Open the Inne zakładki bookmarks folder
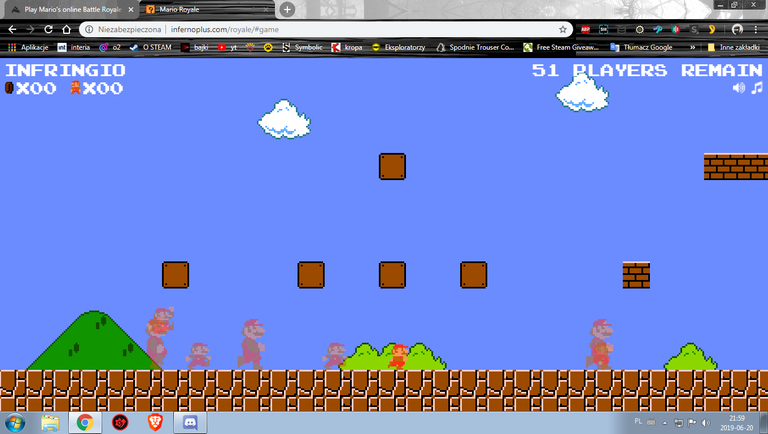768x434 pixels. click(733, 47)
